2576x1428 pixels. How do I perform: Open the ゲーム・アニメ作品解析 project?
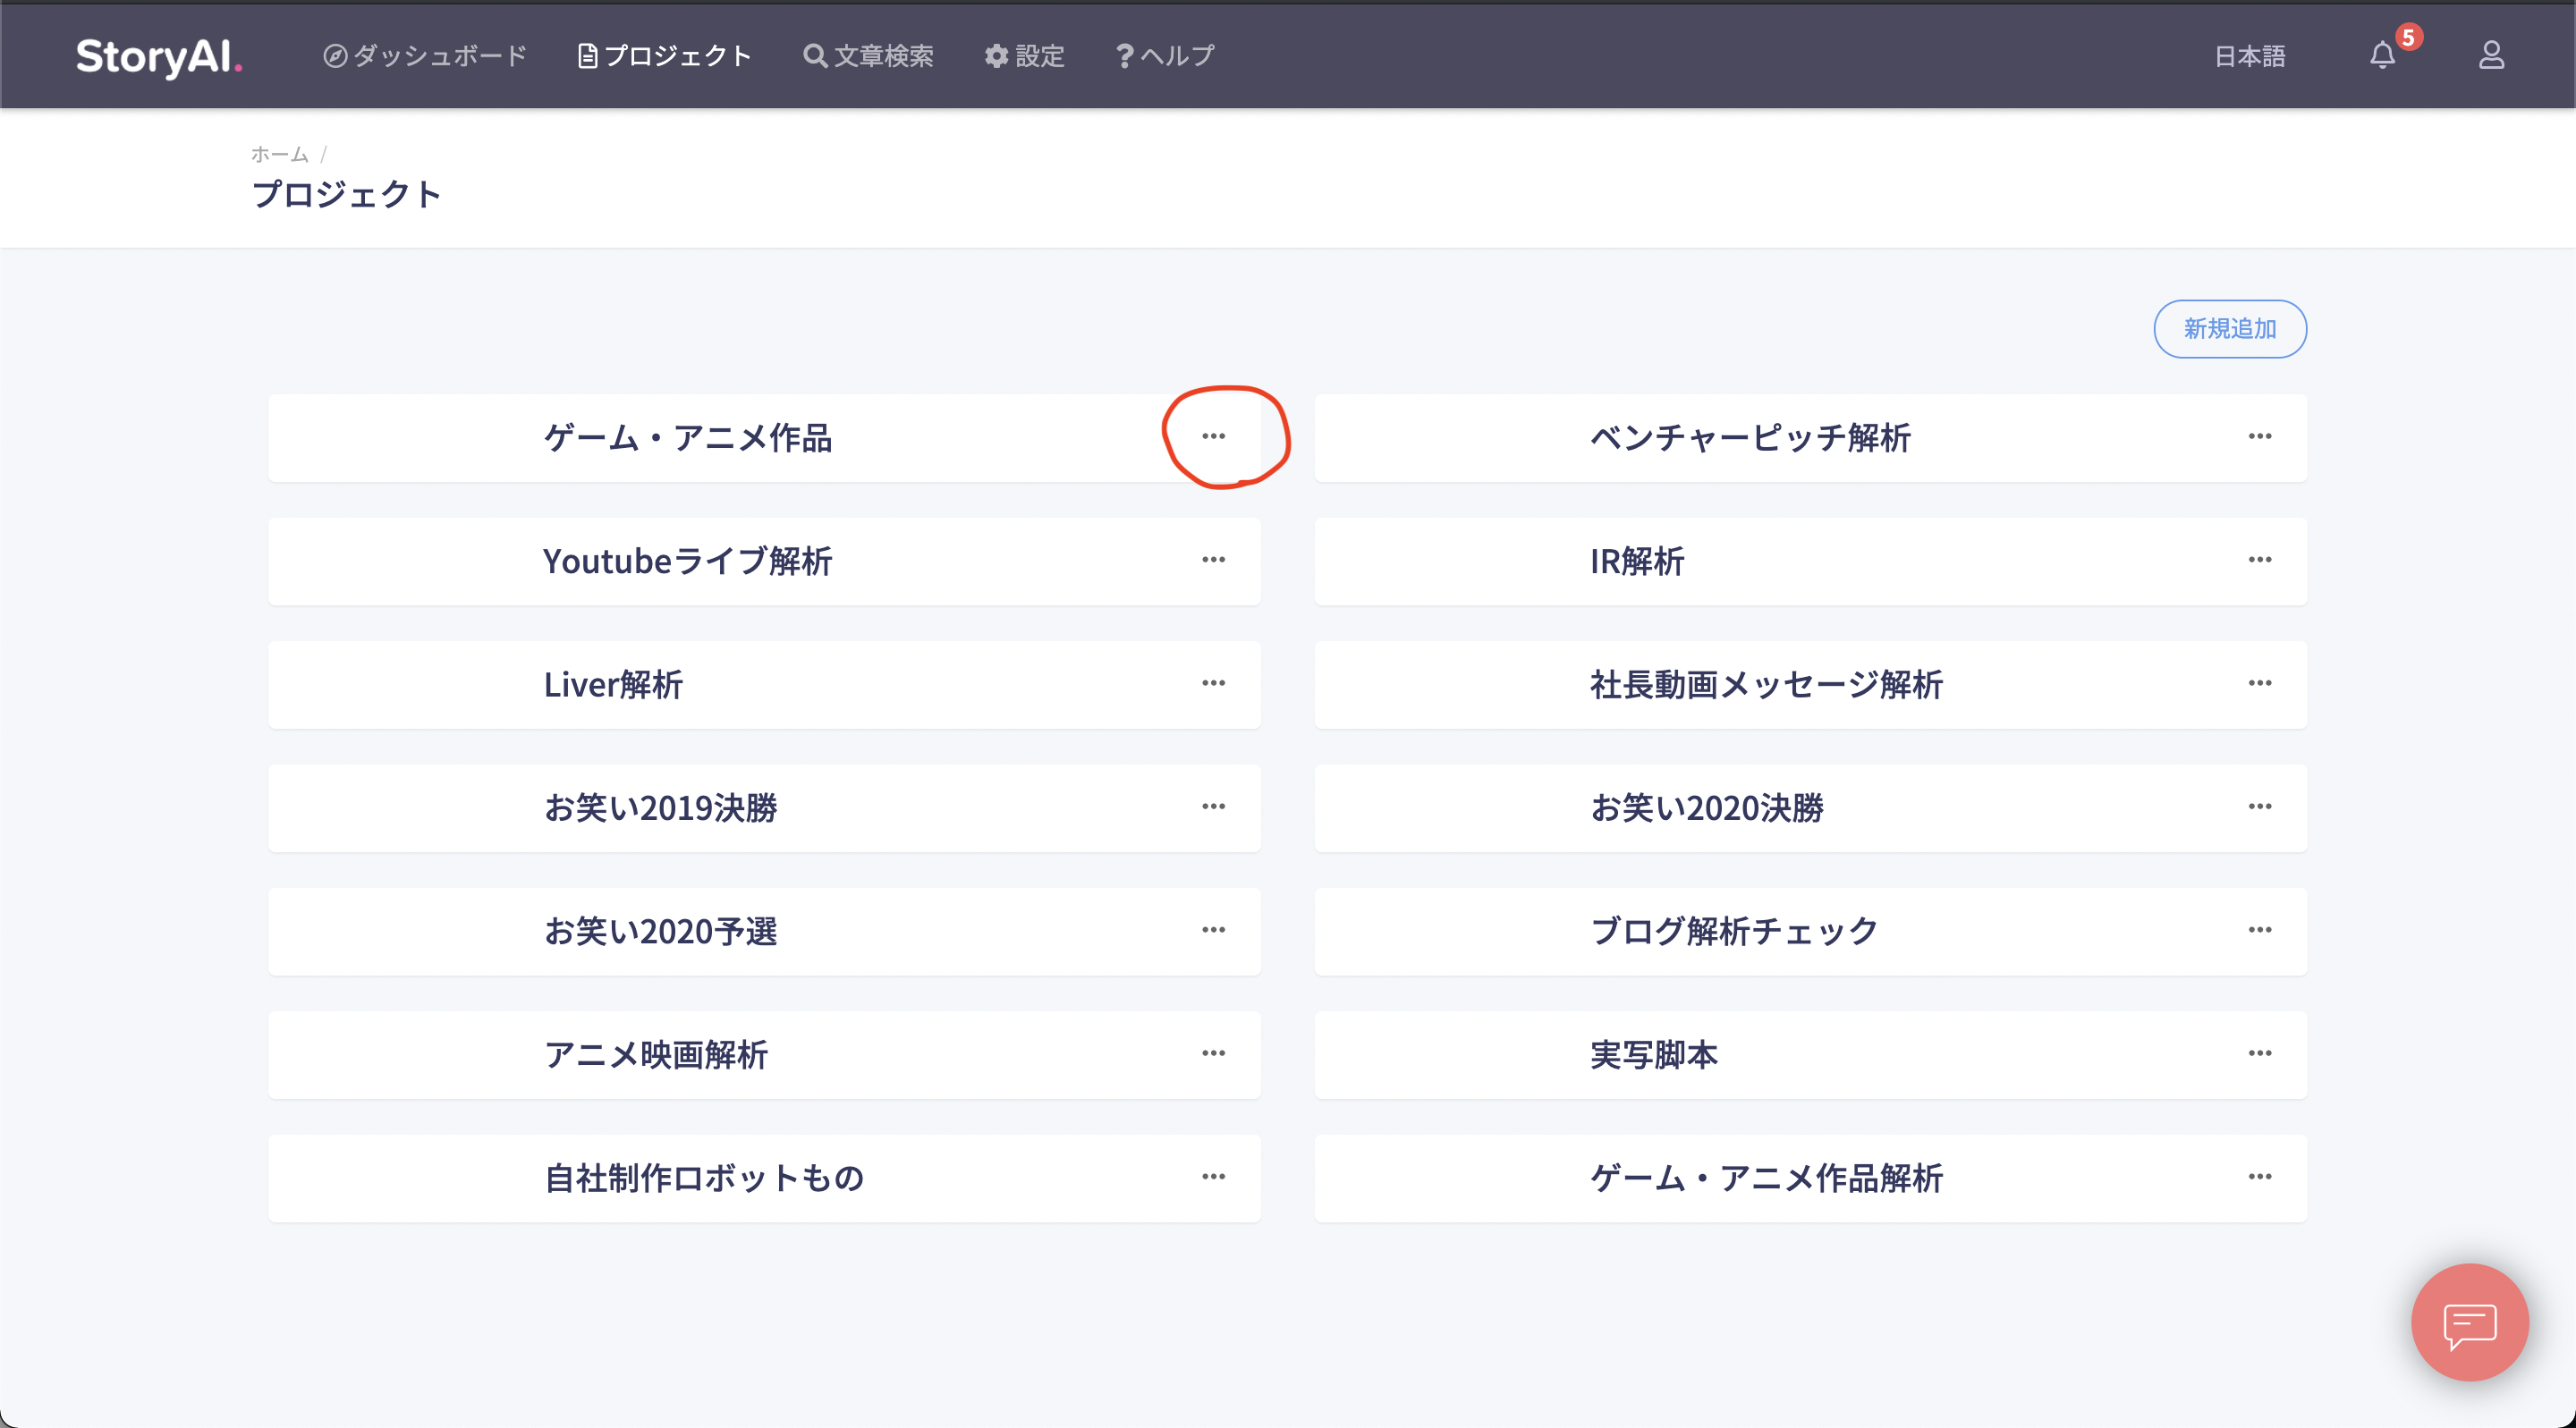pos(1766,1179)
